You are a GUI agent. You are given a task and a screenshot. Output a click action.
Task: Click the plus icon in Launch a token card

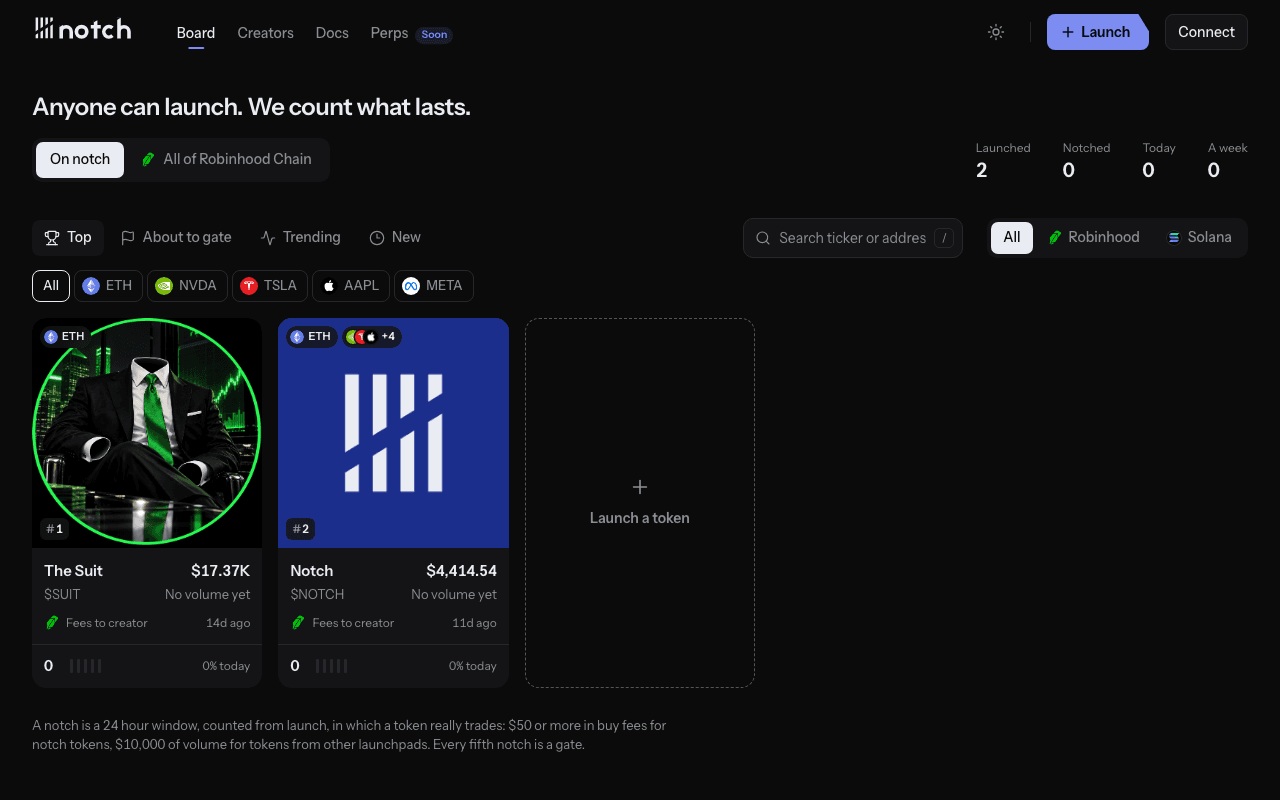coord(640,487)
